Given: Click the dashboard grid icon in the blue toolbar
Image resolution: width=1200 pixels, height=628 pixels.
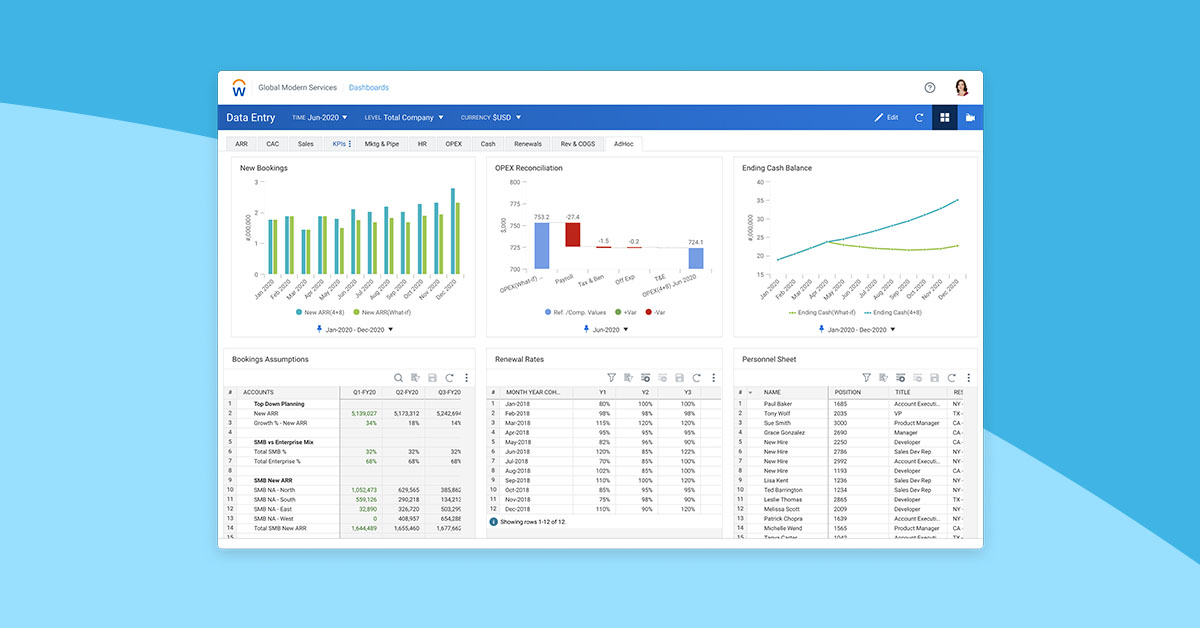Looking at the screenshot, I should coord(945,117).
